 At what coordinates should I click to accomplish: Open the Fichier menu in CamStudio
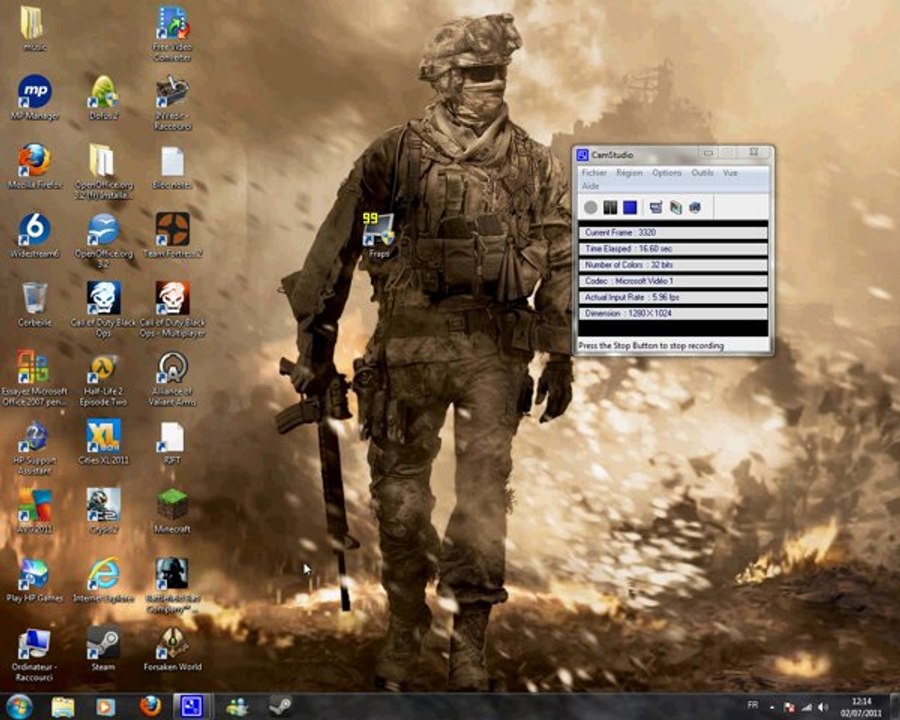(594, 172)
